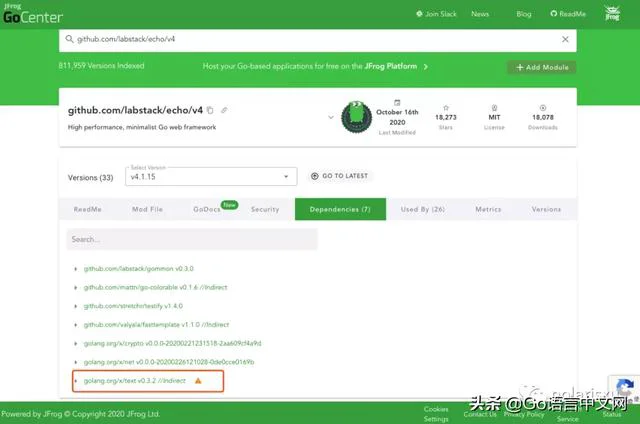Expand the mattn/go-colorable dependency arrow

[76, 288]
